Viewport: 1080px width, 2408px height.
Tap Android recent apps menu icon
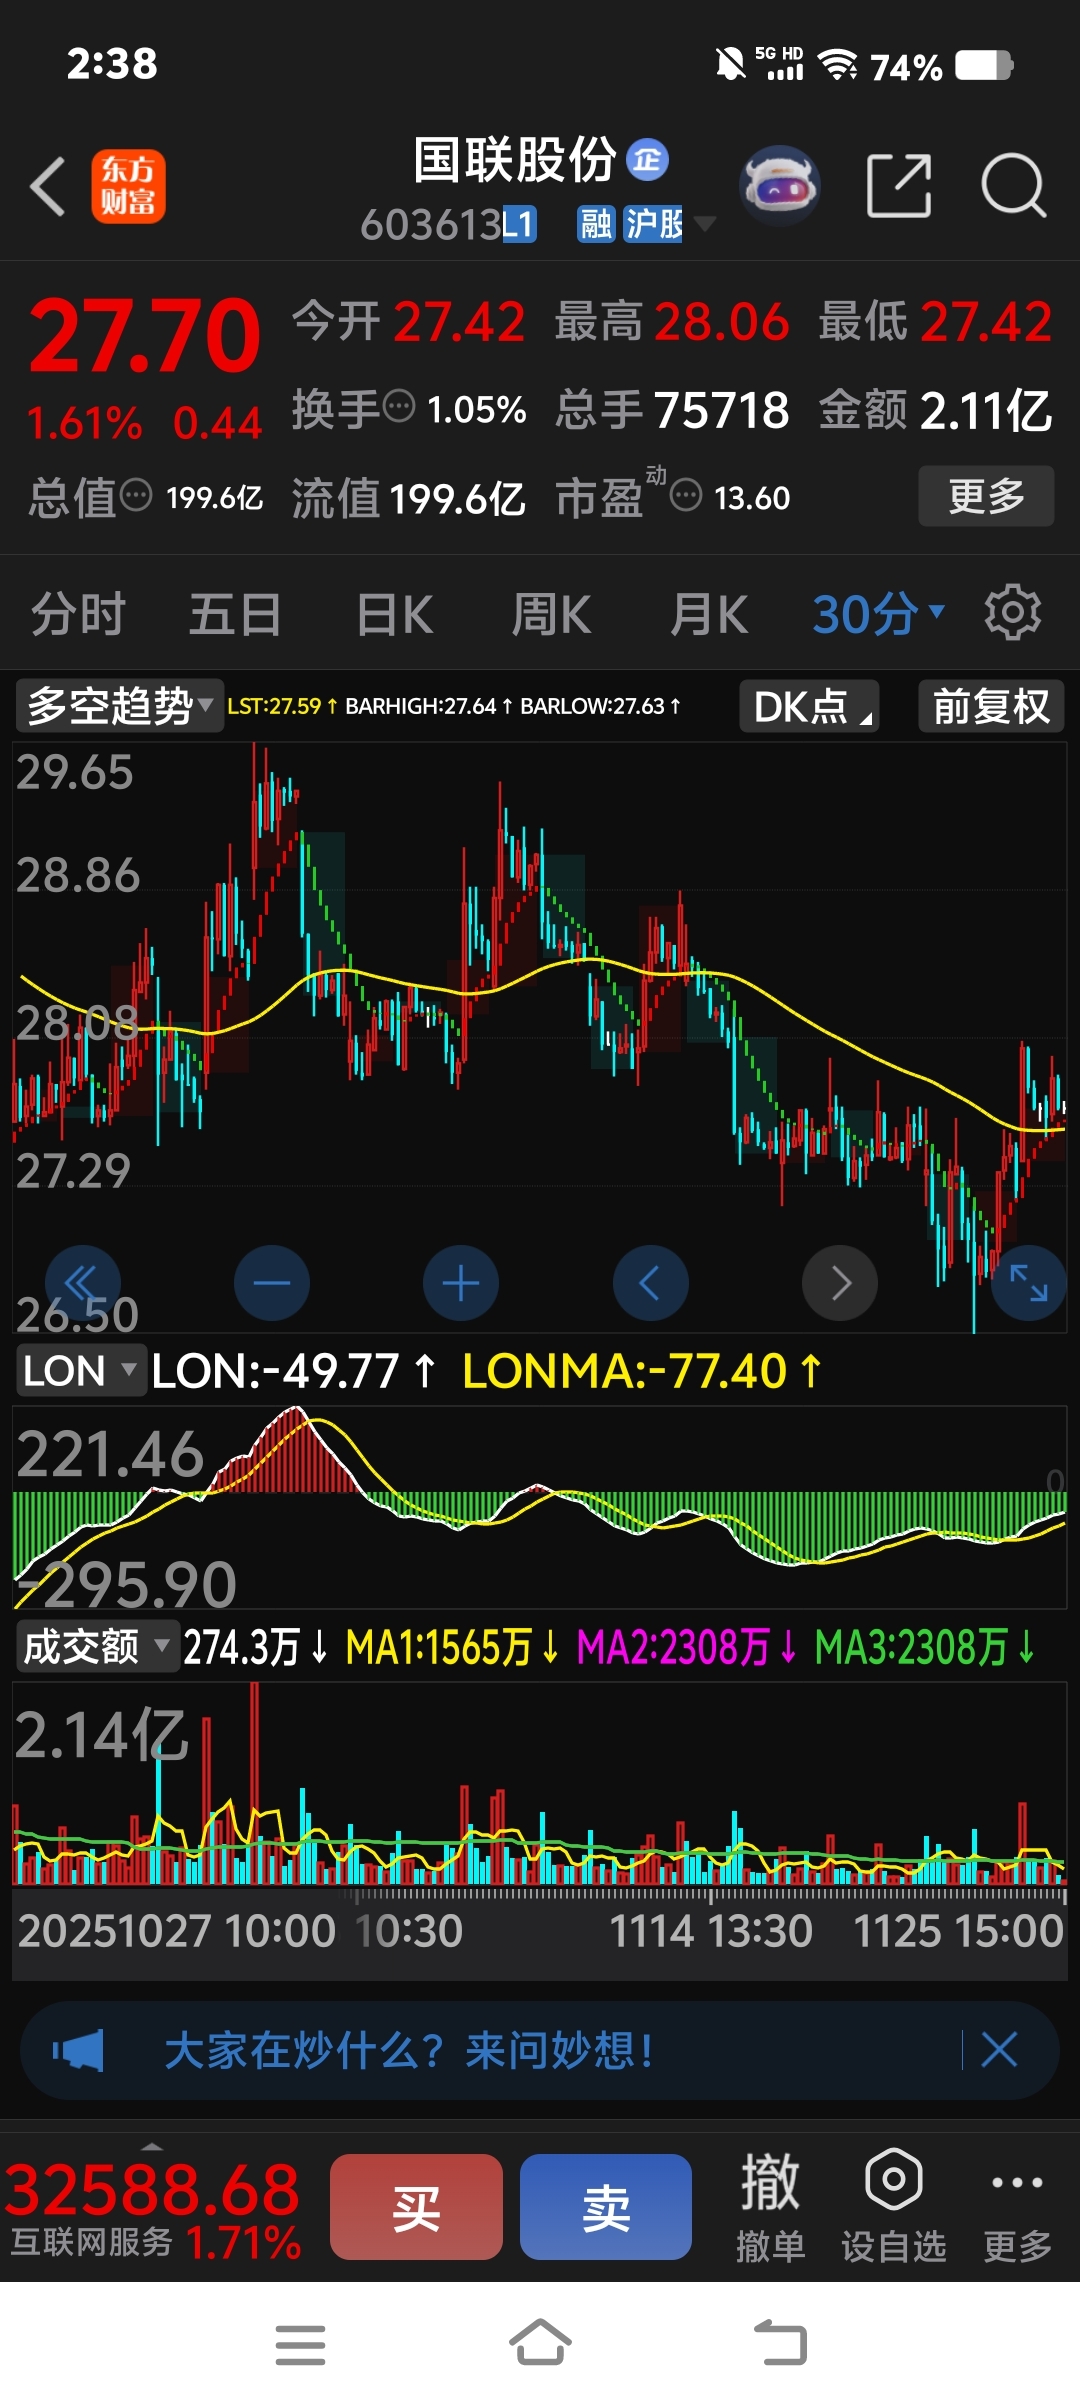pyautogui.click(x=300, y=2345)
